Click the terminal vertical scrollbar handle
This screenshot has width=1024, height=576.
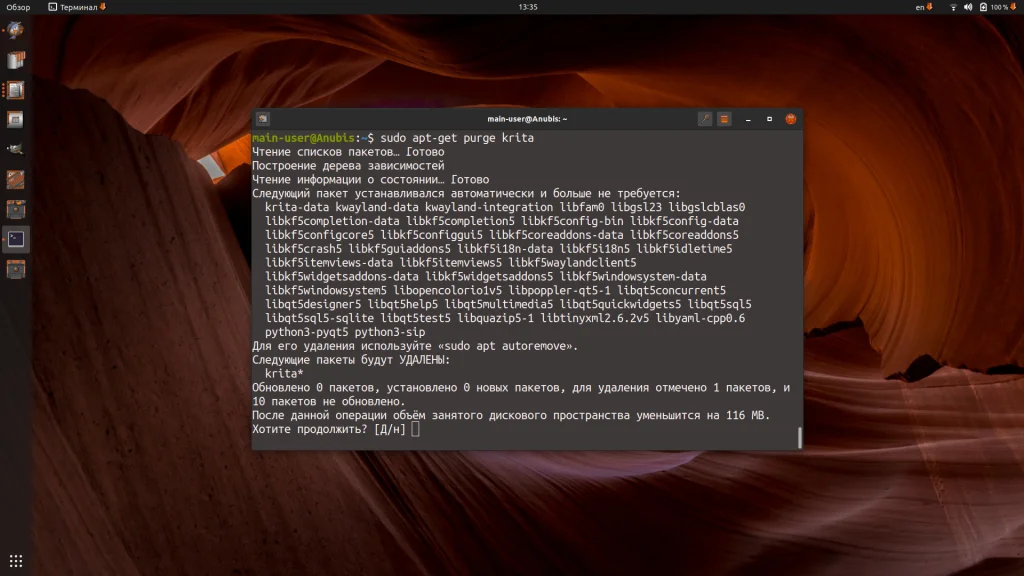click(x=800, y=437)
